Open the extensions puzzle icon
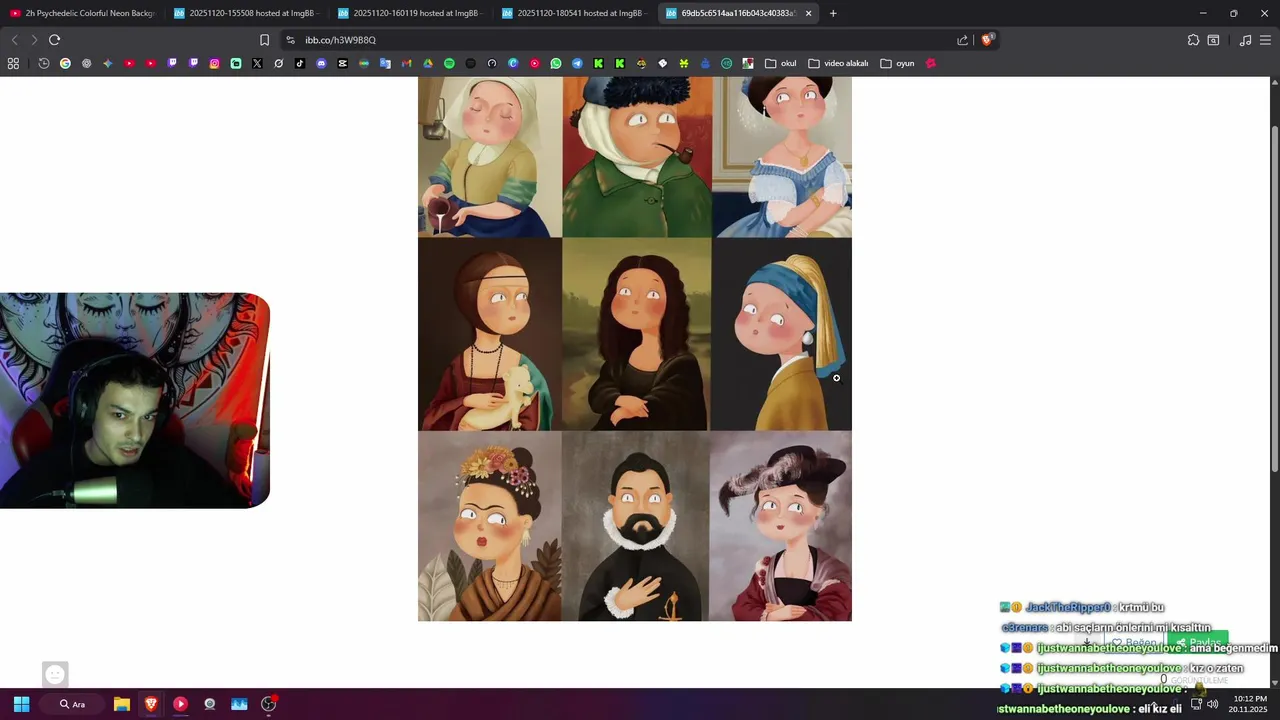1280x720 pixels. [x=1193, y=40]
